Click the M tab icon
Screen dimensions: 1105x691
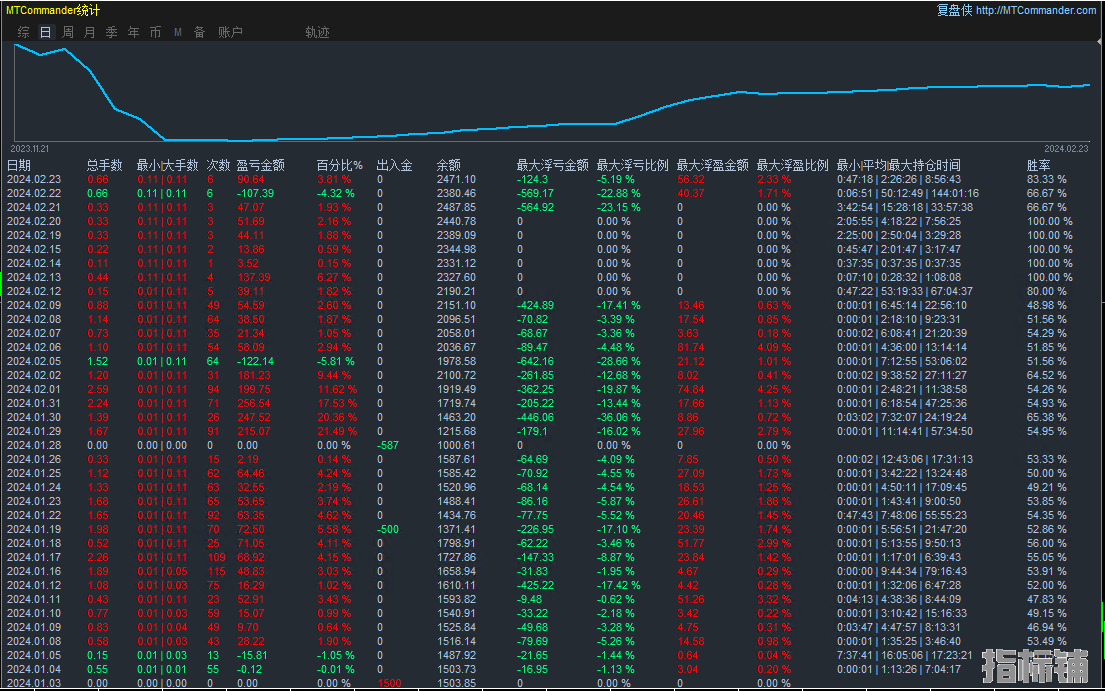click(x=178, y=32)
